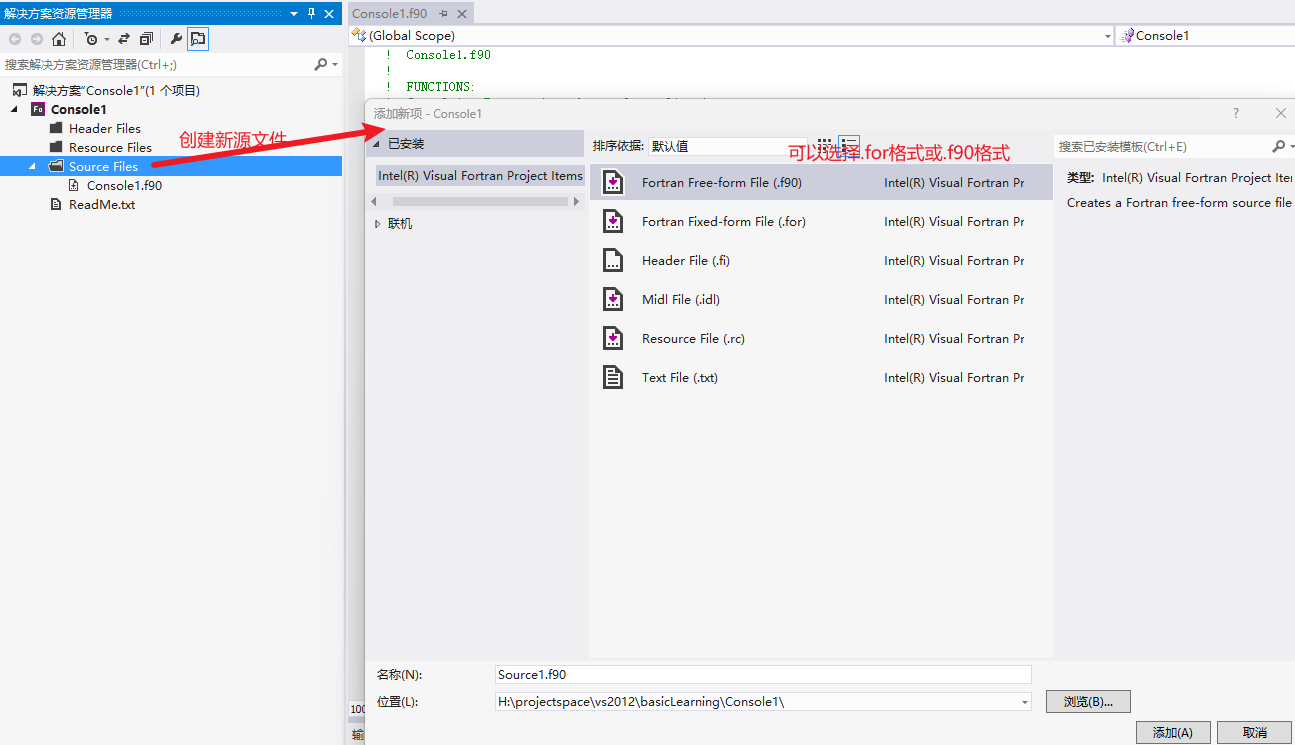Open the Global Scope dropdown in editor
1295x745 pixels.
coord(1107,36)
